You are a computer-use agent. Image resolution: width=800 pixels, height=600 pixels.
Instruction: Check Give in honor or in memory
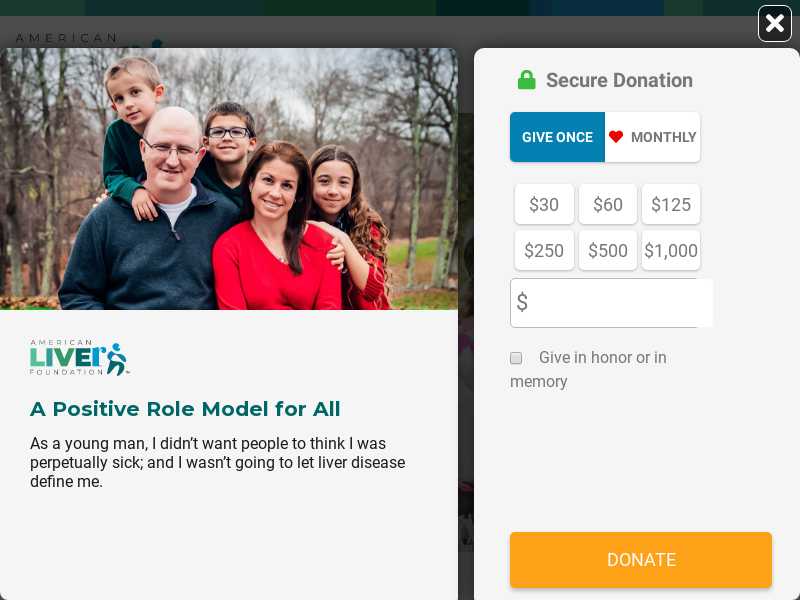coord(516,358)
